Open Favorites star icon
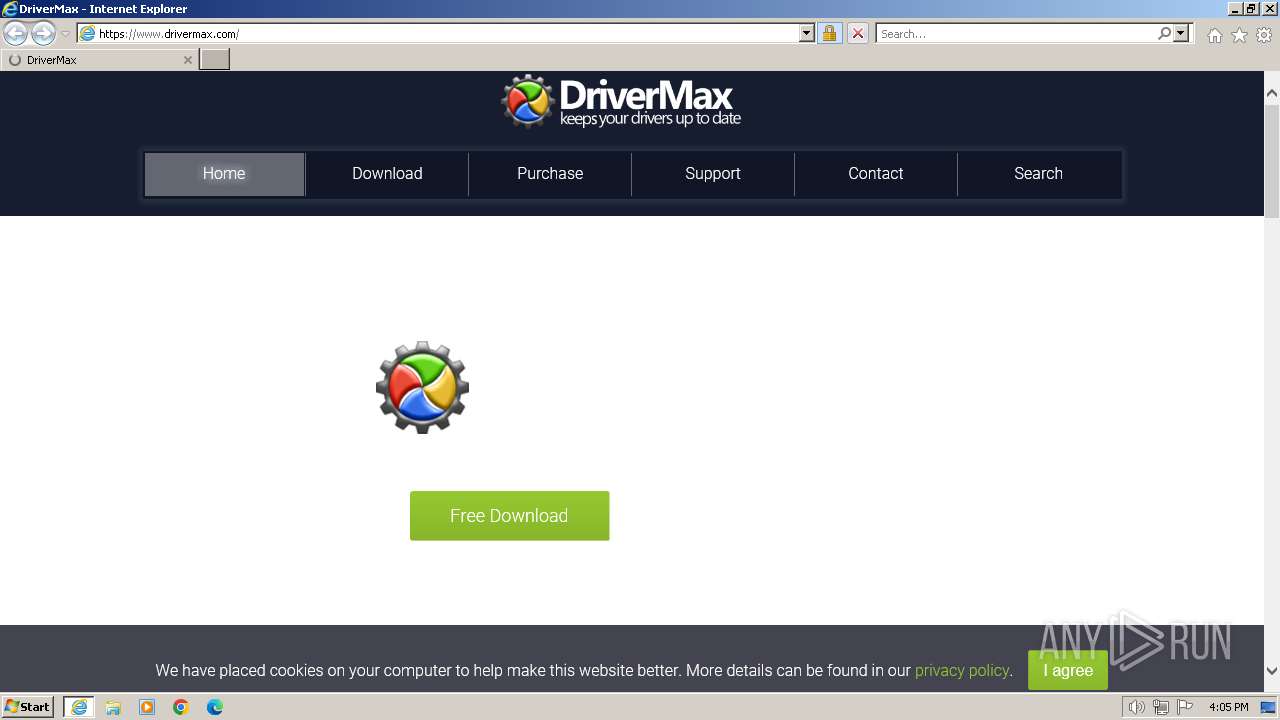 (x=1239, y=35)
